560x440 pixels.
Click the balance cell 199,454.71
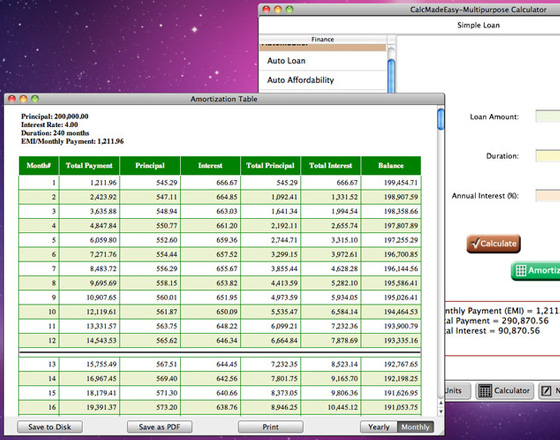(391, 183)
